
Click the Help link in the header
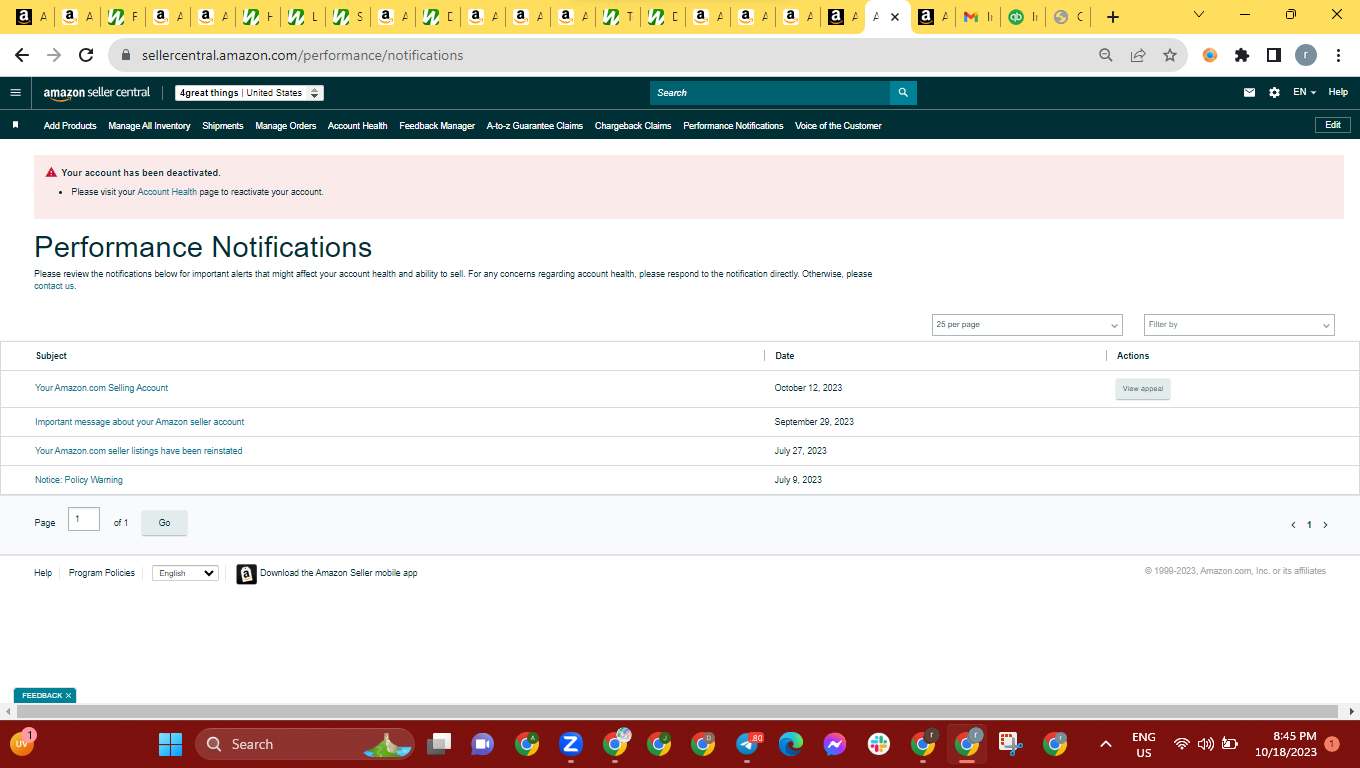pos(1338,93)
